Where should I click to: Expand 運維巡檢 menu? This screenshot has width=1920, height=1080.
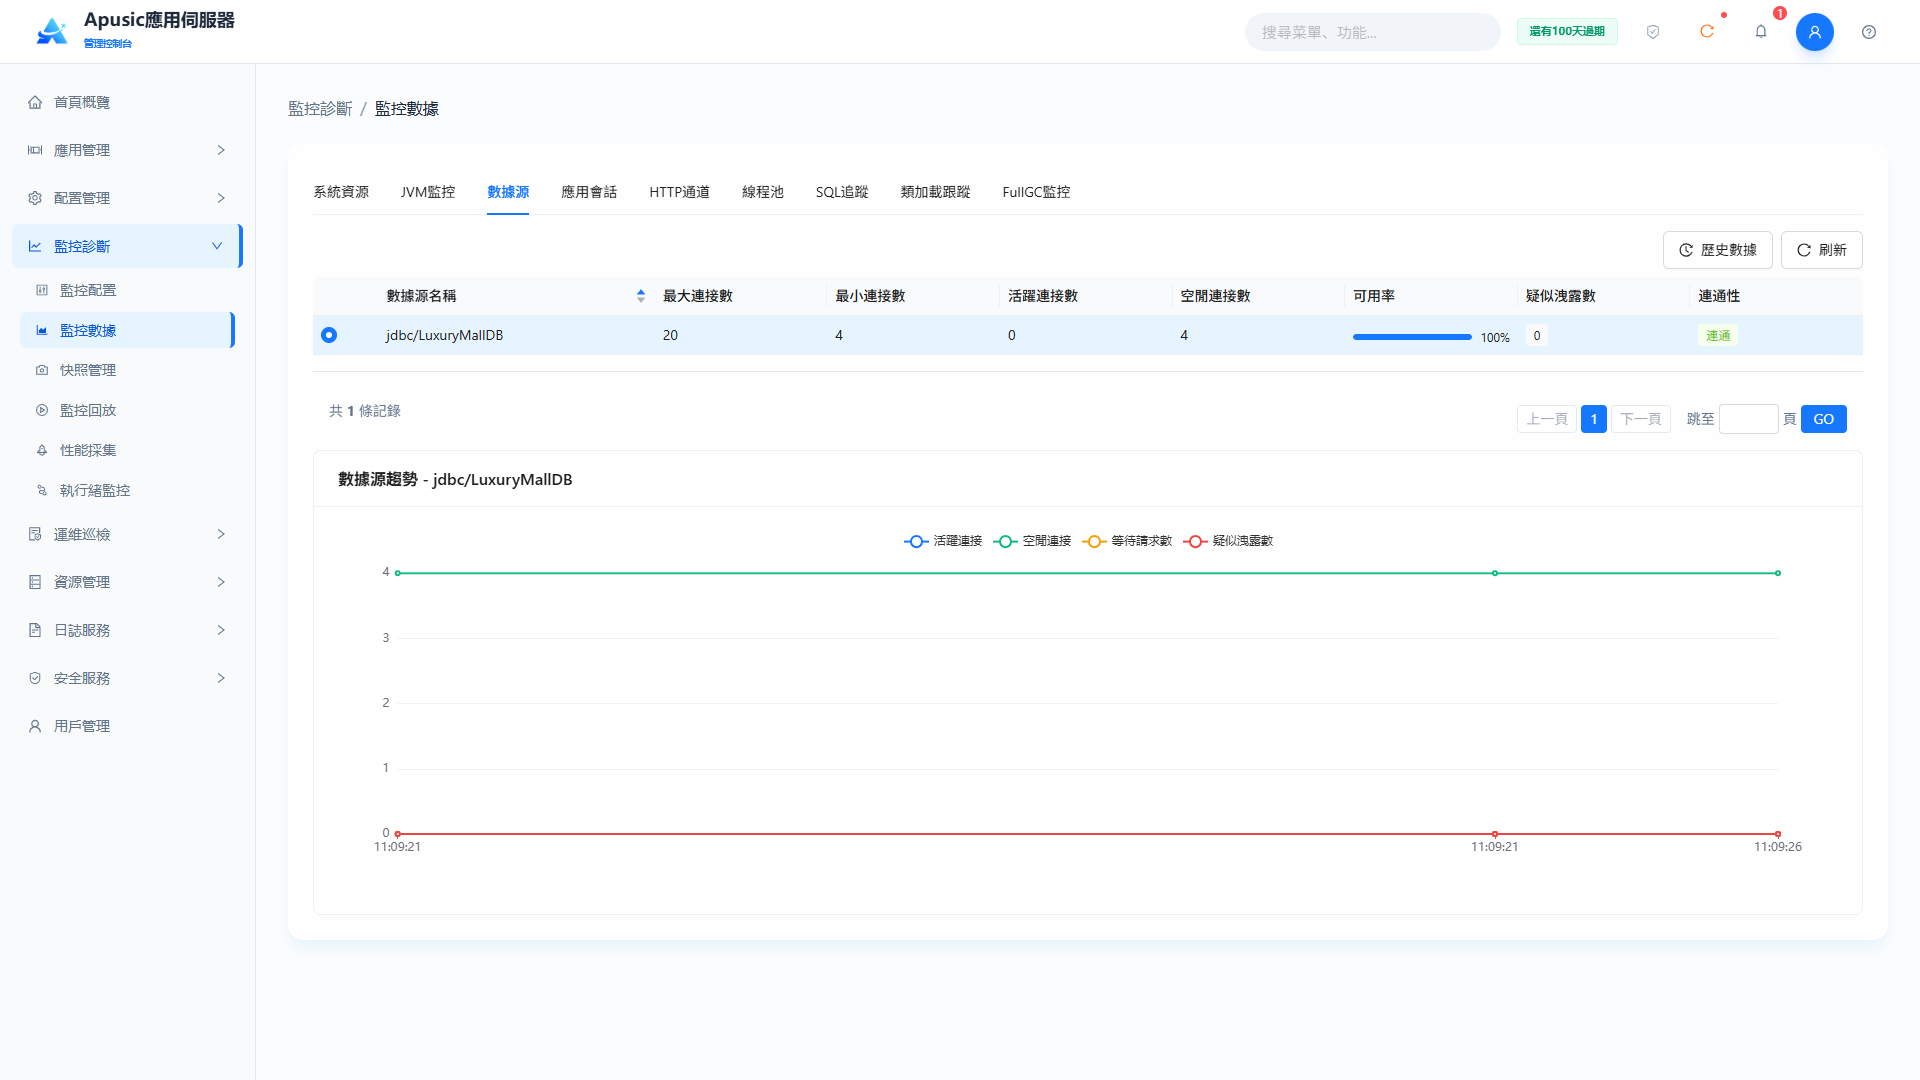pyautogui.click(x=128, y=534)
